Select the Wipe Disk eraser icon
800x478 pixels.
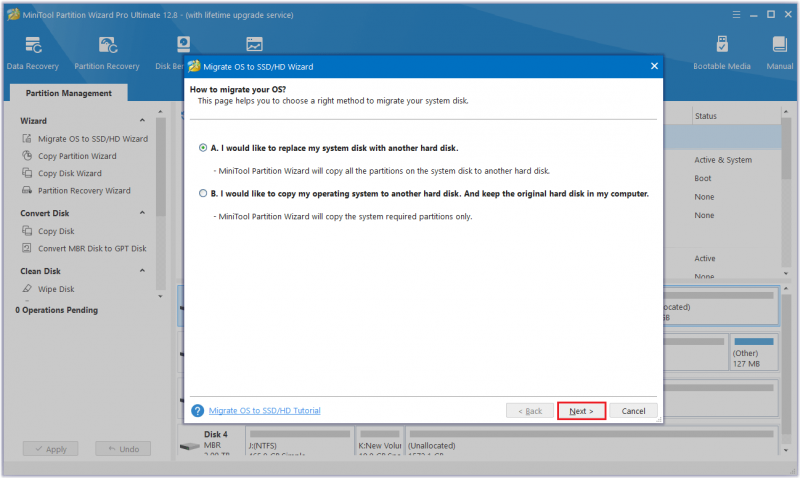coord(27,289)
